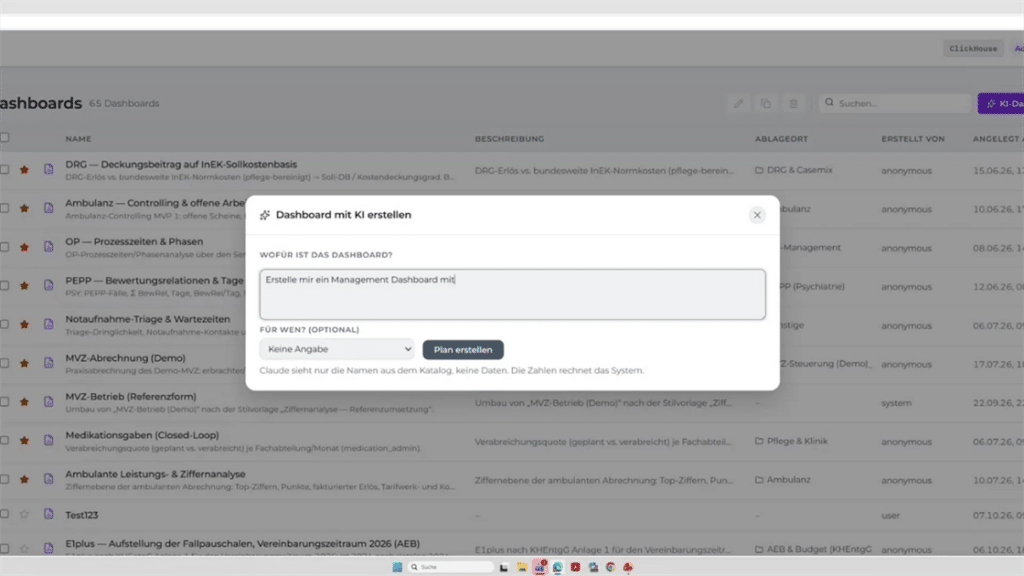Check the DRG Deckungsbeitrag row checkbox
1024x576 pixels.
[x=5, y=170]
